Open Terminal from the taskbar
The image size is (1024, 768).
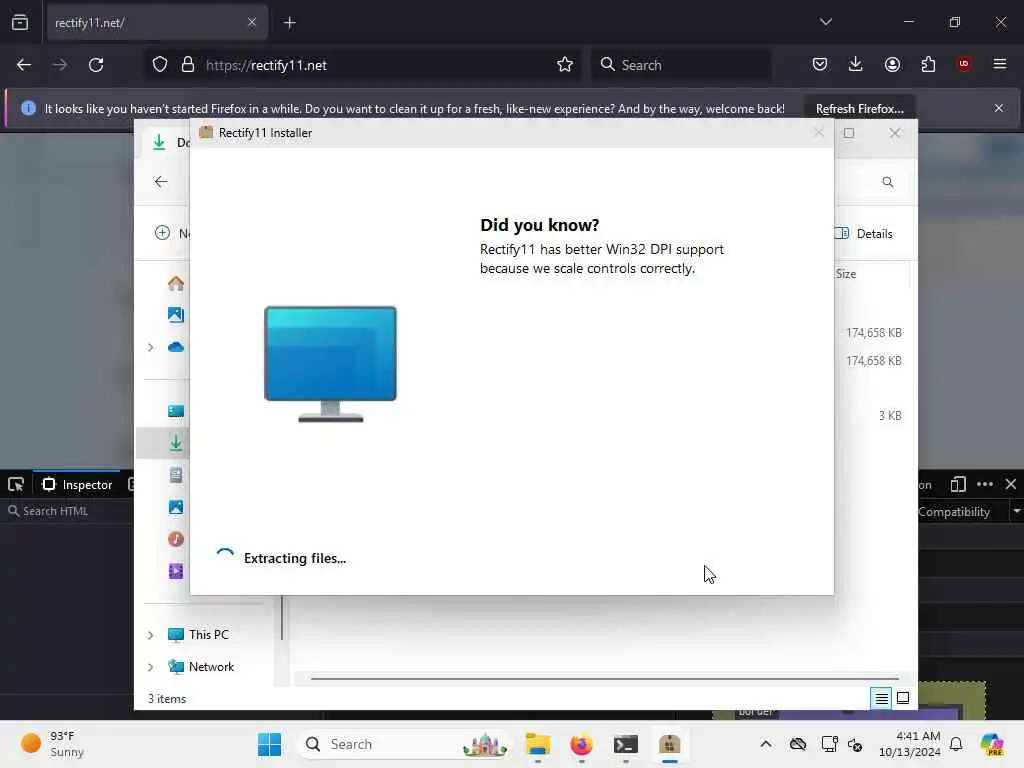click(x=626, y=744)
